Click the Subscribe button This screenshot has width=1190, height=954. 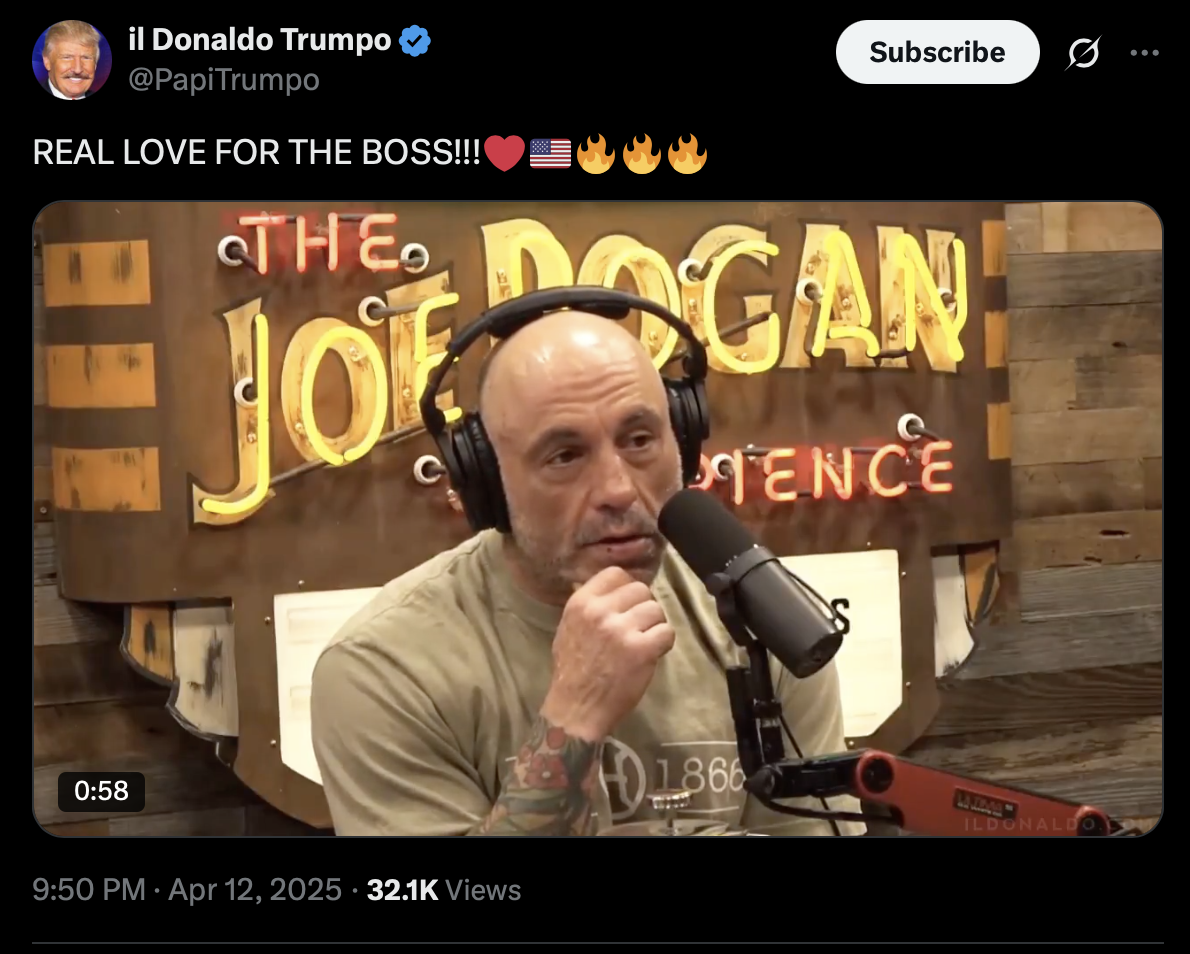(x=937, y=52)
